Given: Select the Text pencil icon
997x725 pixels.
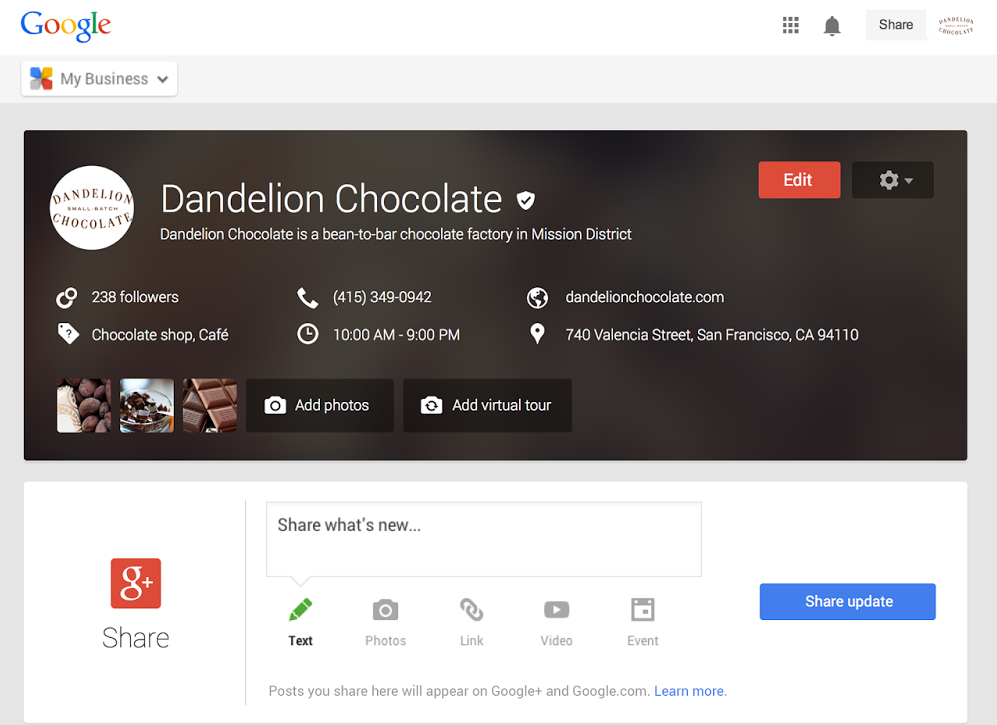Looking at the screenshot, I should [x=300, y=610].
